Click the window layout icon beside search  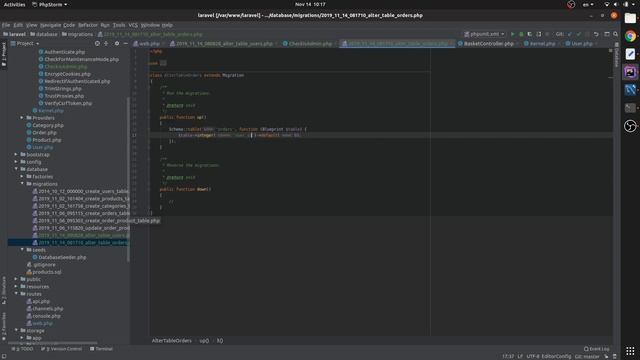pyautogui.click(x=607, y=34)
